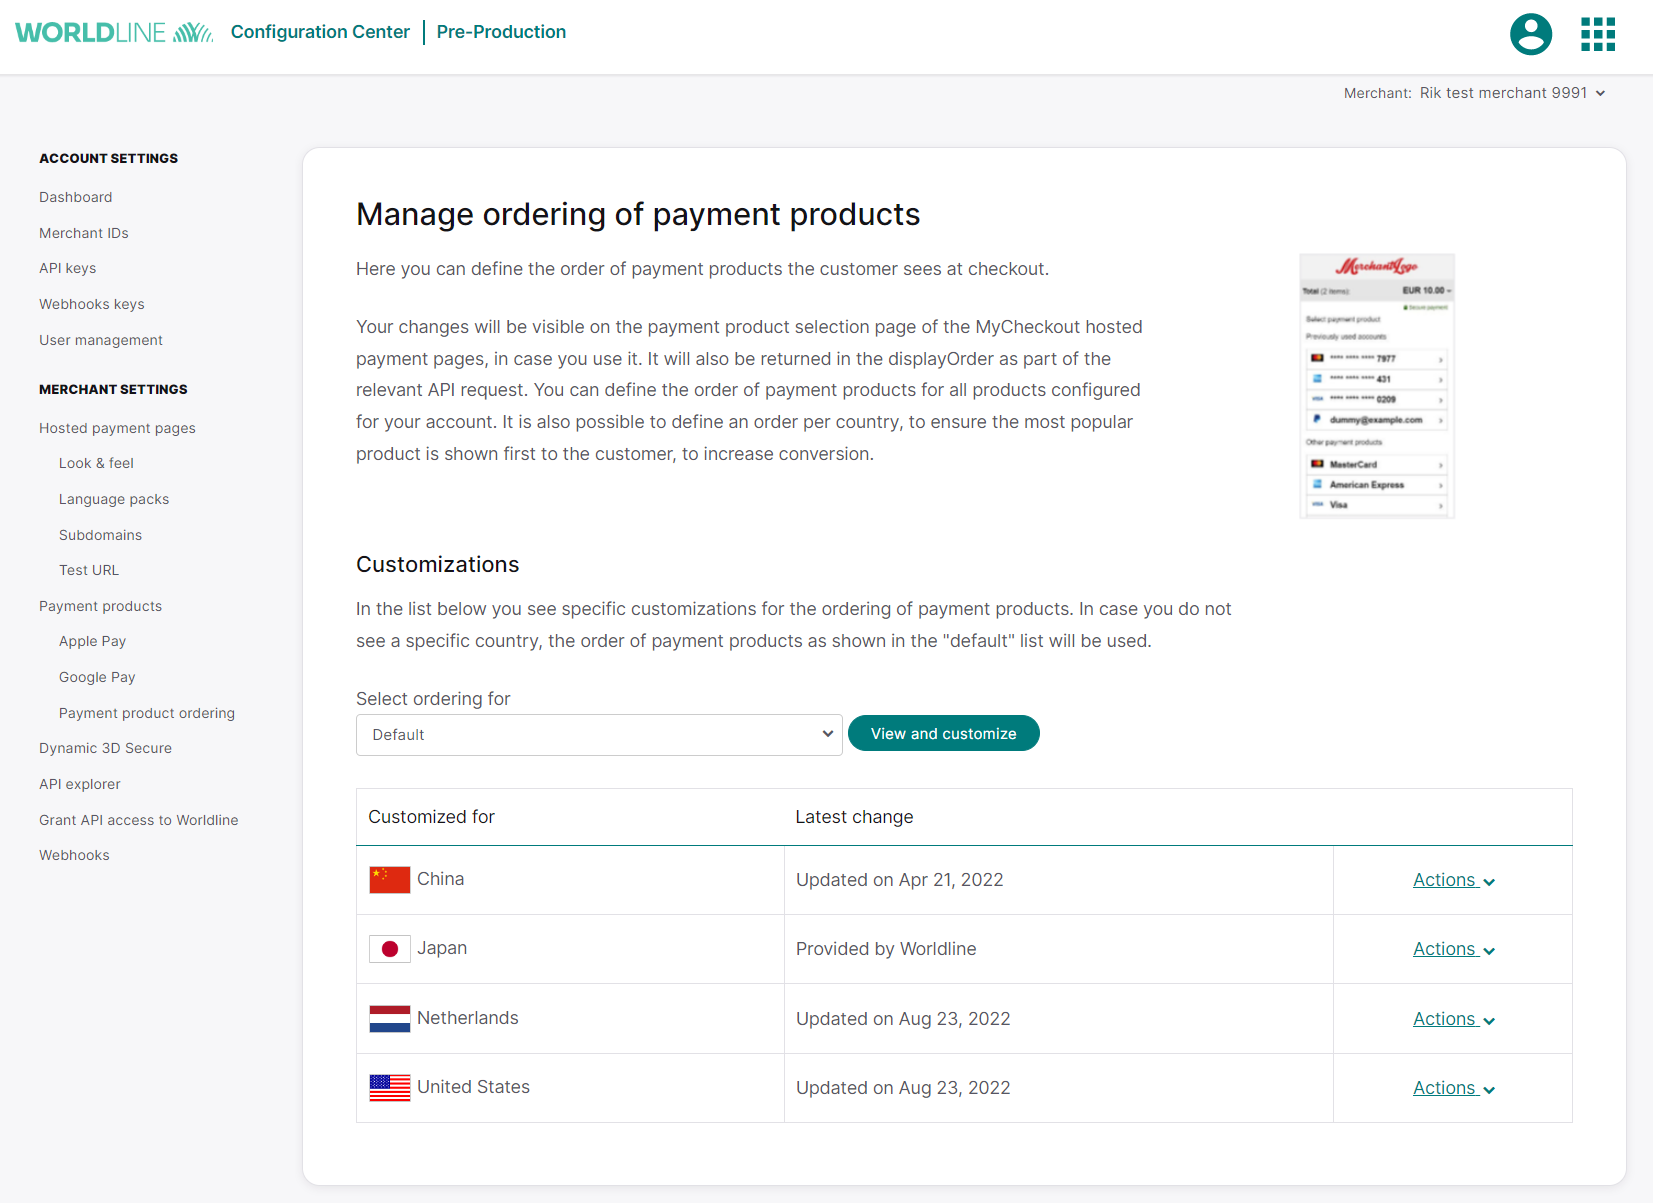Click the Japan flag icon
Screen dimensions: 1653x1203
389,948
